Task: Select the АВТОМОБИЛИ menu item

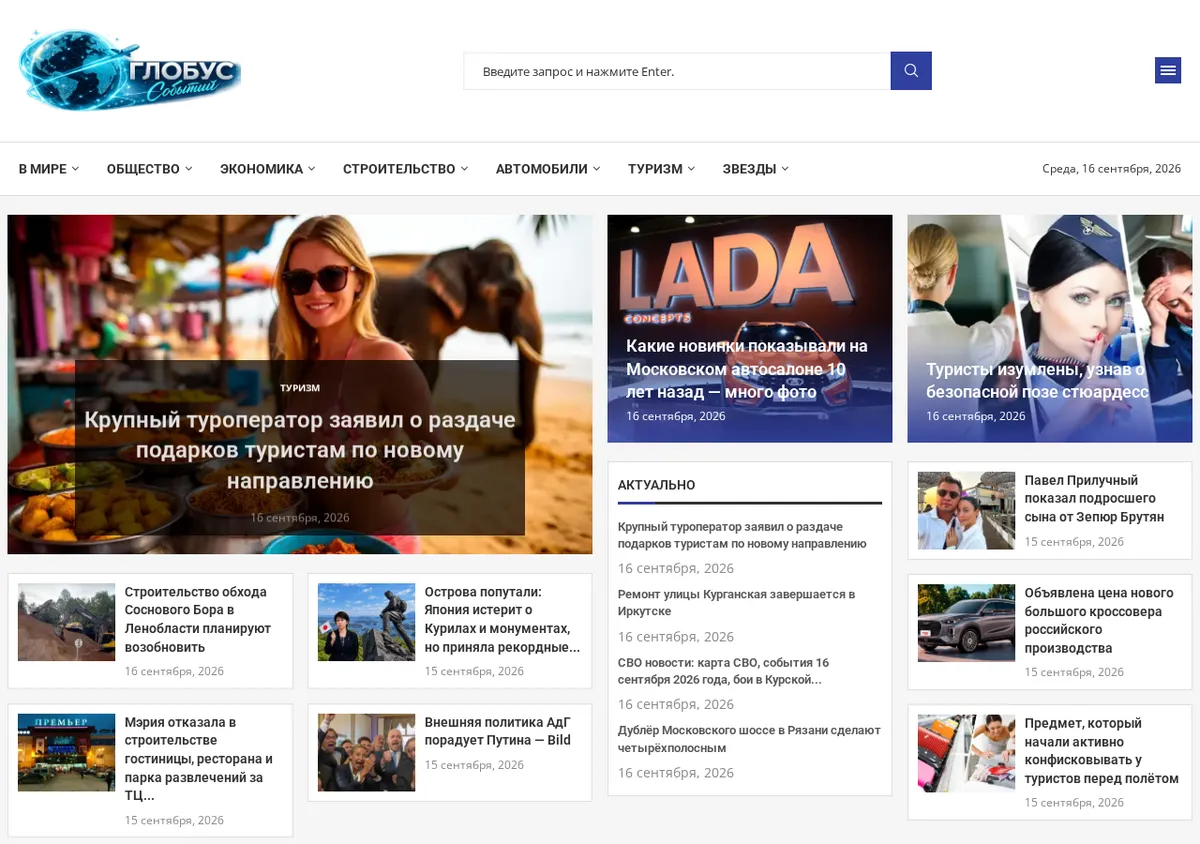Action: click(548, 169)
